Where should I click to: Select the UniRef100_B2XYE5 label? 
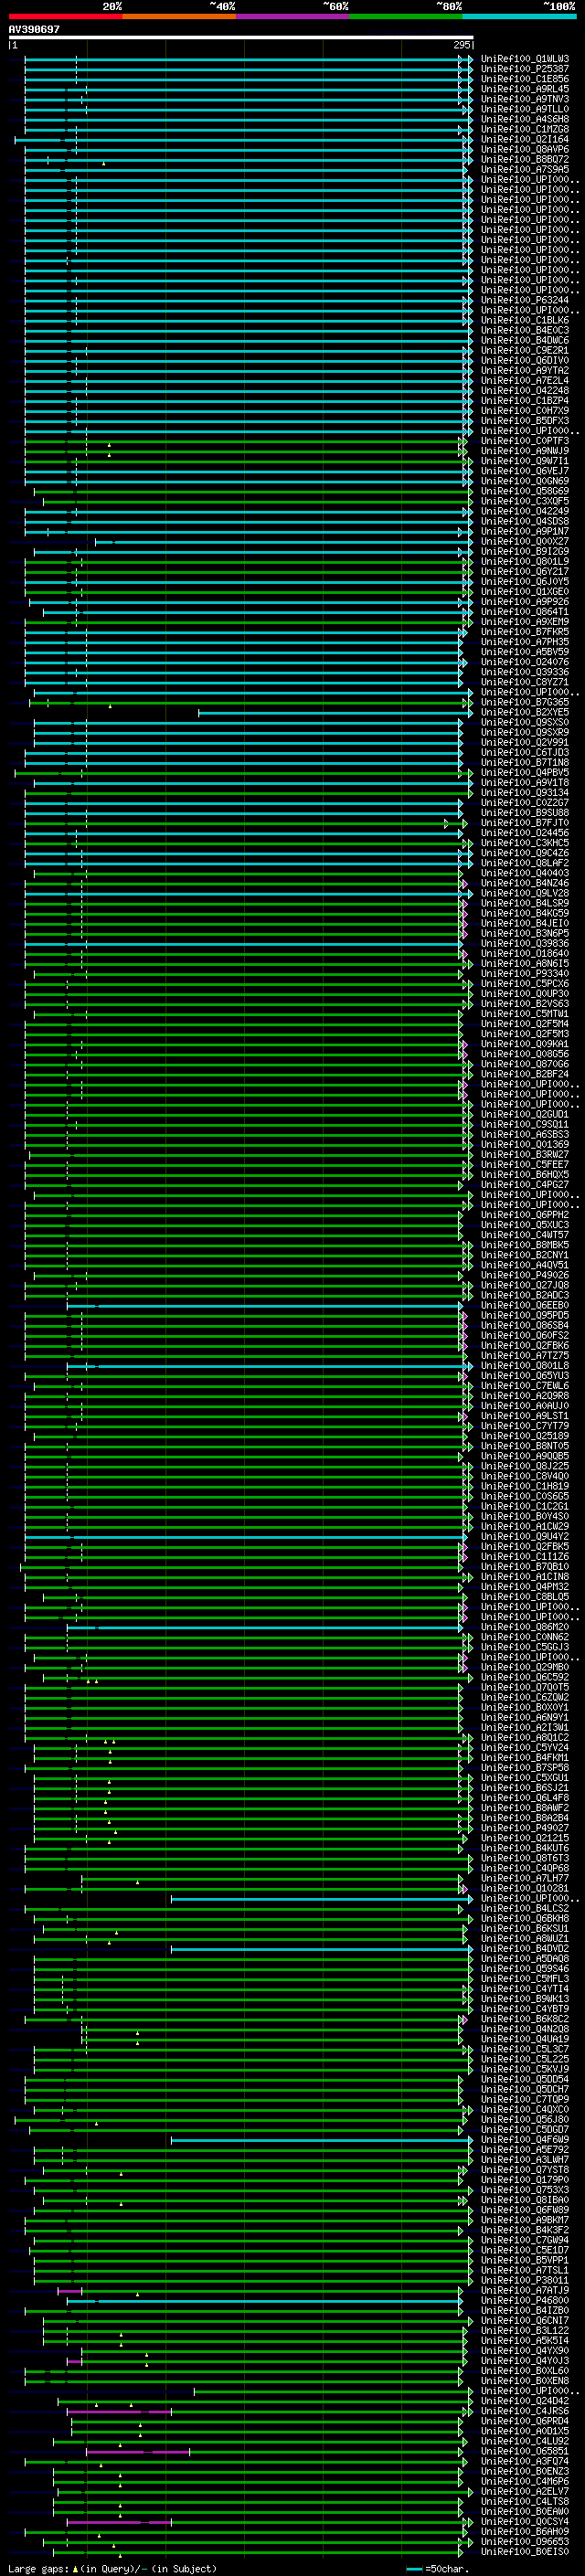[525, 712]
